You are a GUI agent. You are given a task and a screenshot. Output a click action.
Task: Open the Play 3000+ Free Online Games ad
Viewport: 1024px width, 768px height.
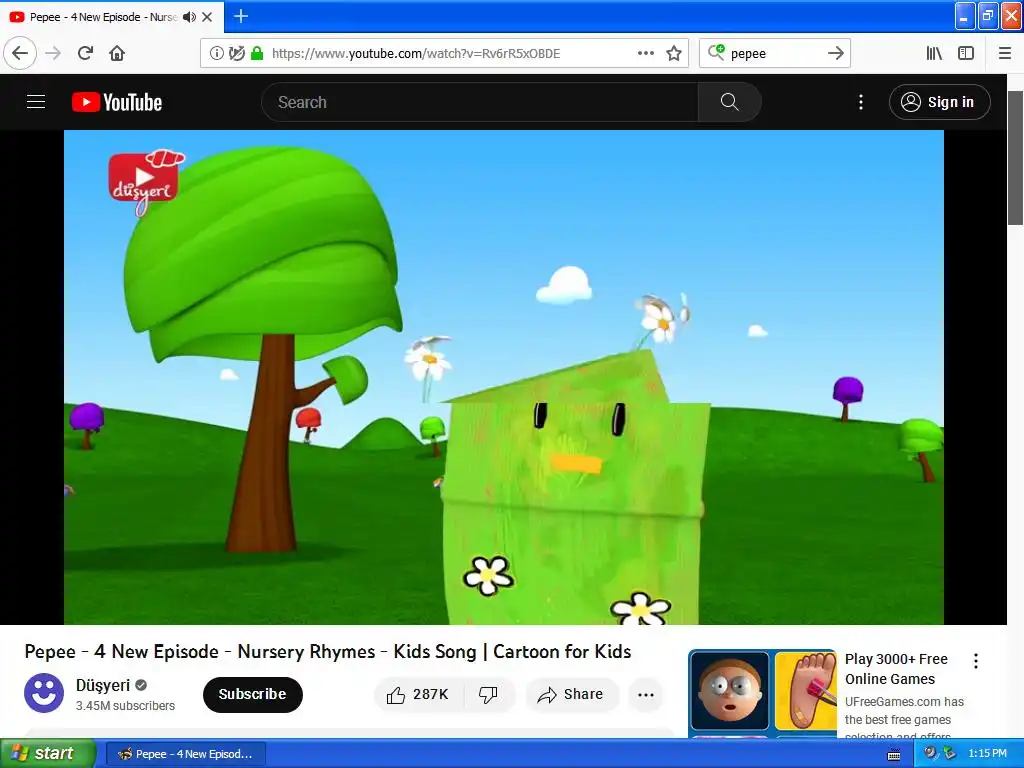(x=896, y=669)
